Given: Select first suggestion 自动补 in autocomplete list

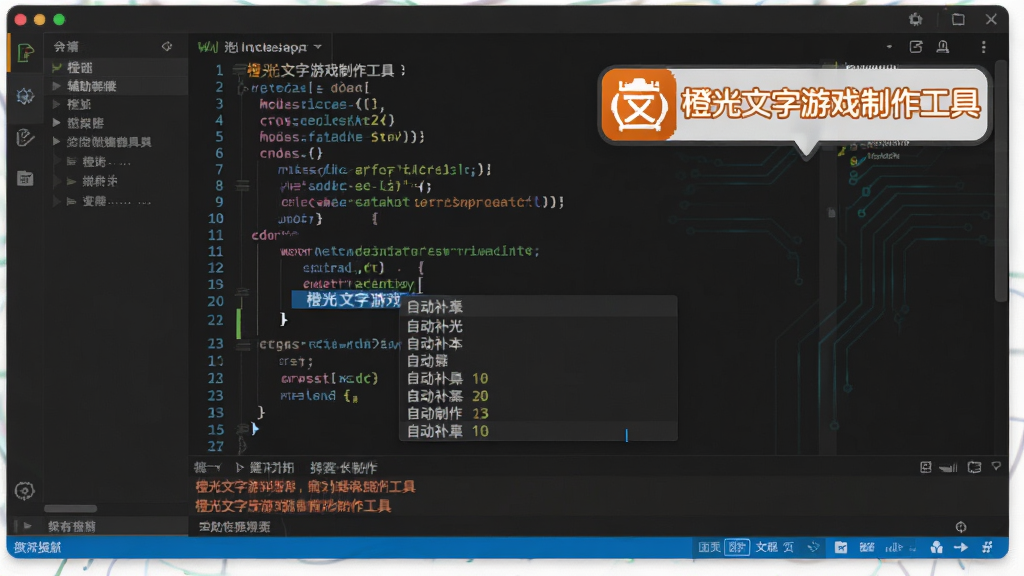Looking at the screenshot, I should (x=538, y=307).
